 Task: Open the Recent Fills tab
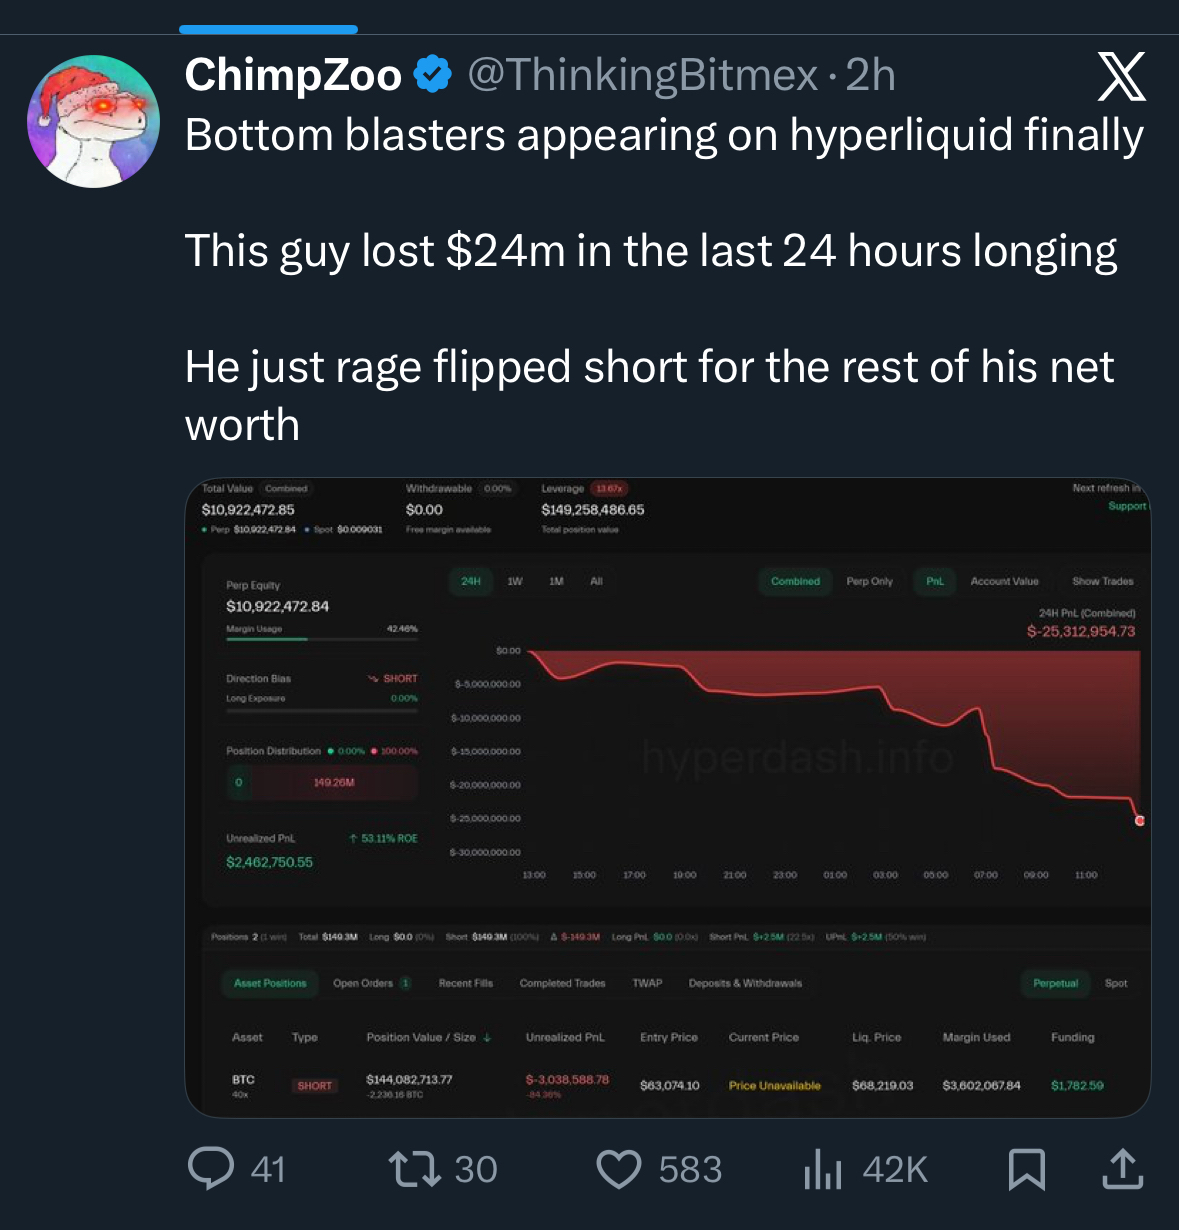[x=466, y=983]
